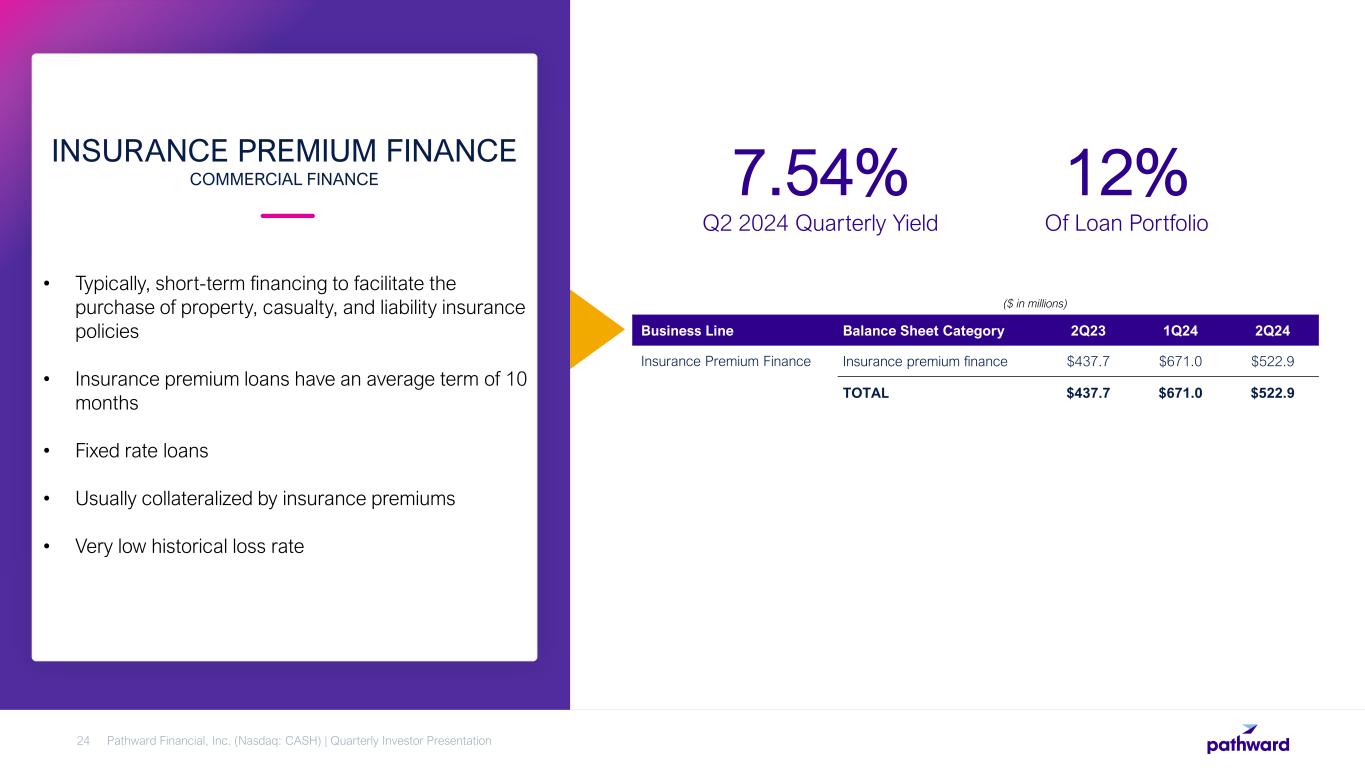1365x768 pixels.
Task: Click the Fixed rate loans bullet
Action: [142, 450]
